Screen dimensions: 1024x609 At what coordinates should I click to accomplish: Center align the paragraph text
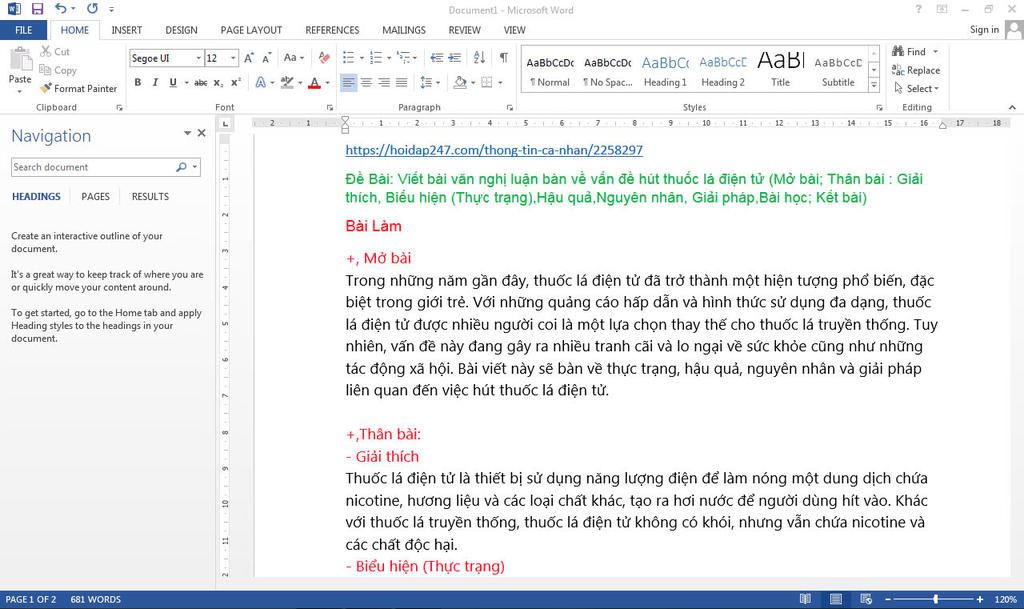tap(366, 82)
